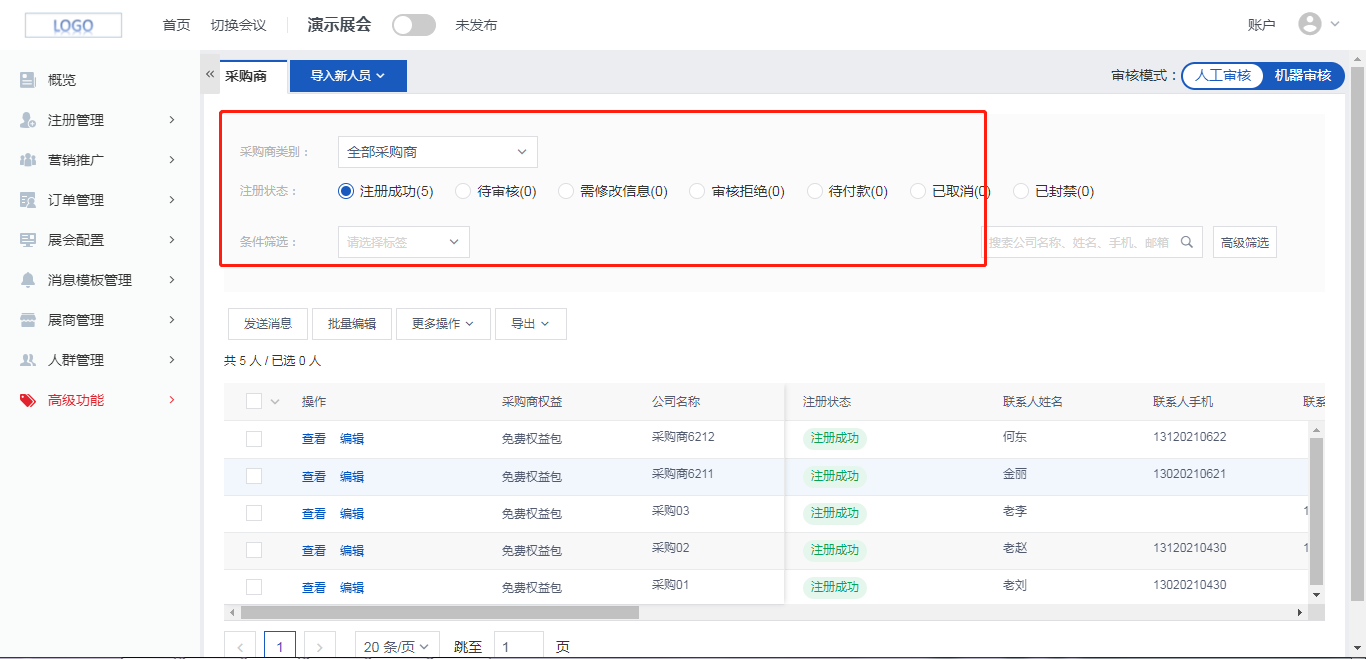Select 注册成功(5) radio button
This screenshot has width=1366, height=659.
pos(347,191)
